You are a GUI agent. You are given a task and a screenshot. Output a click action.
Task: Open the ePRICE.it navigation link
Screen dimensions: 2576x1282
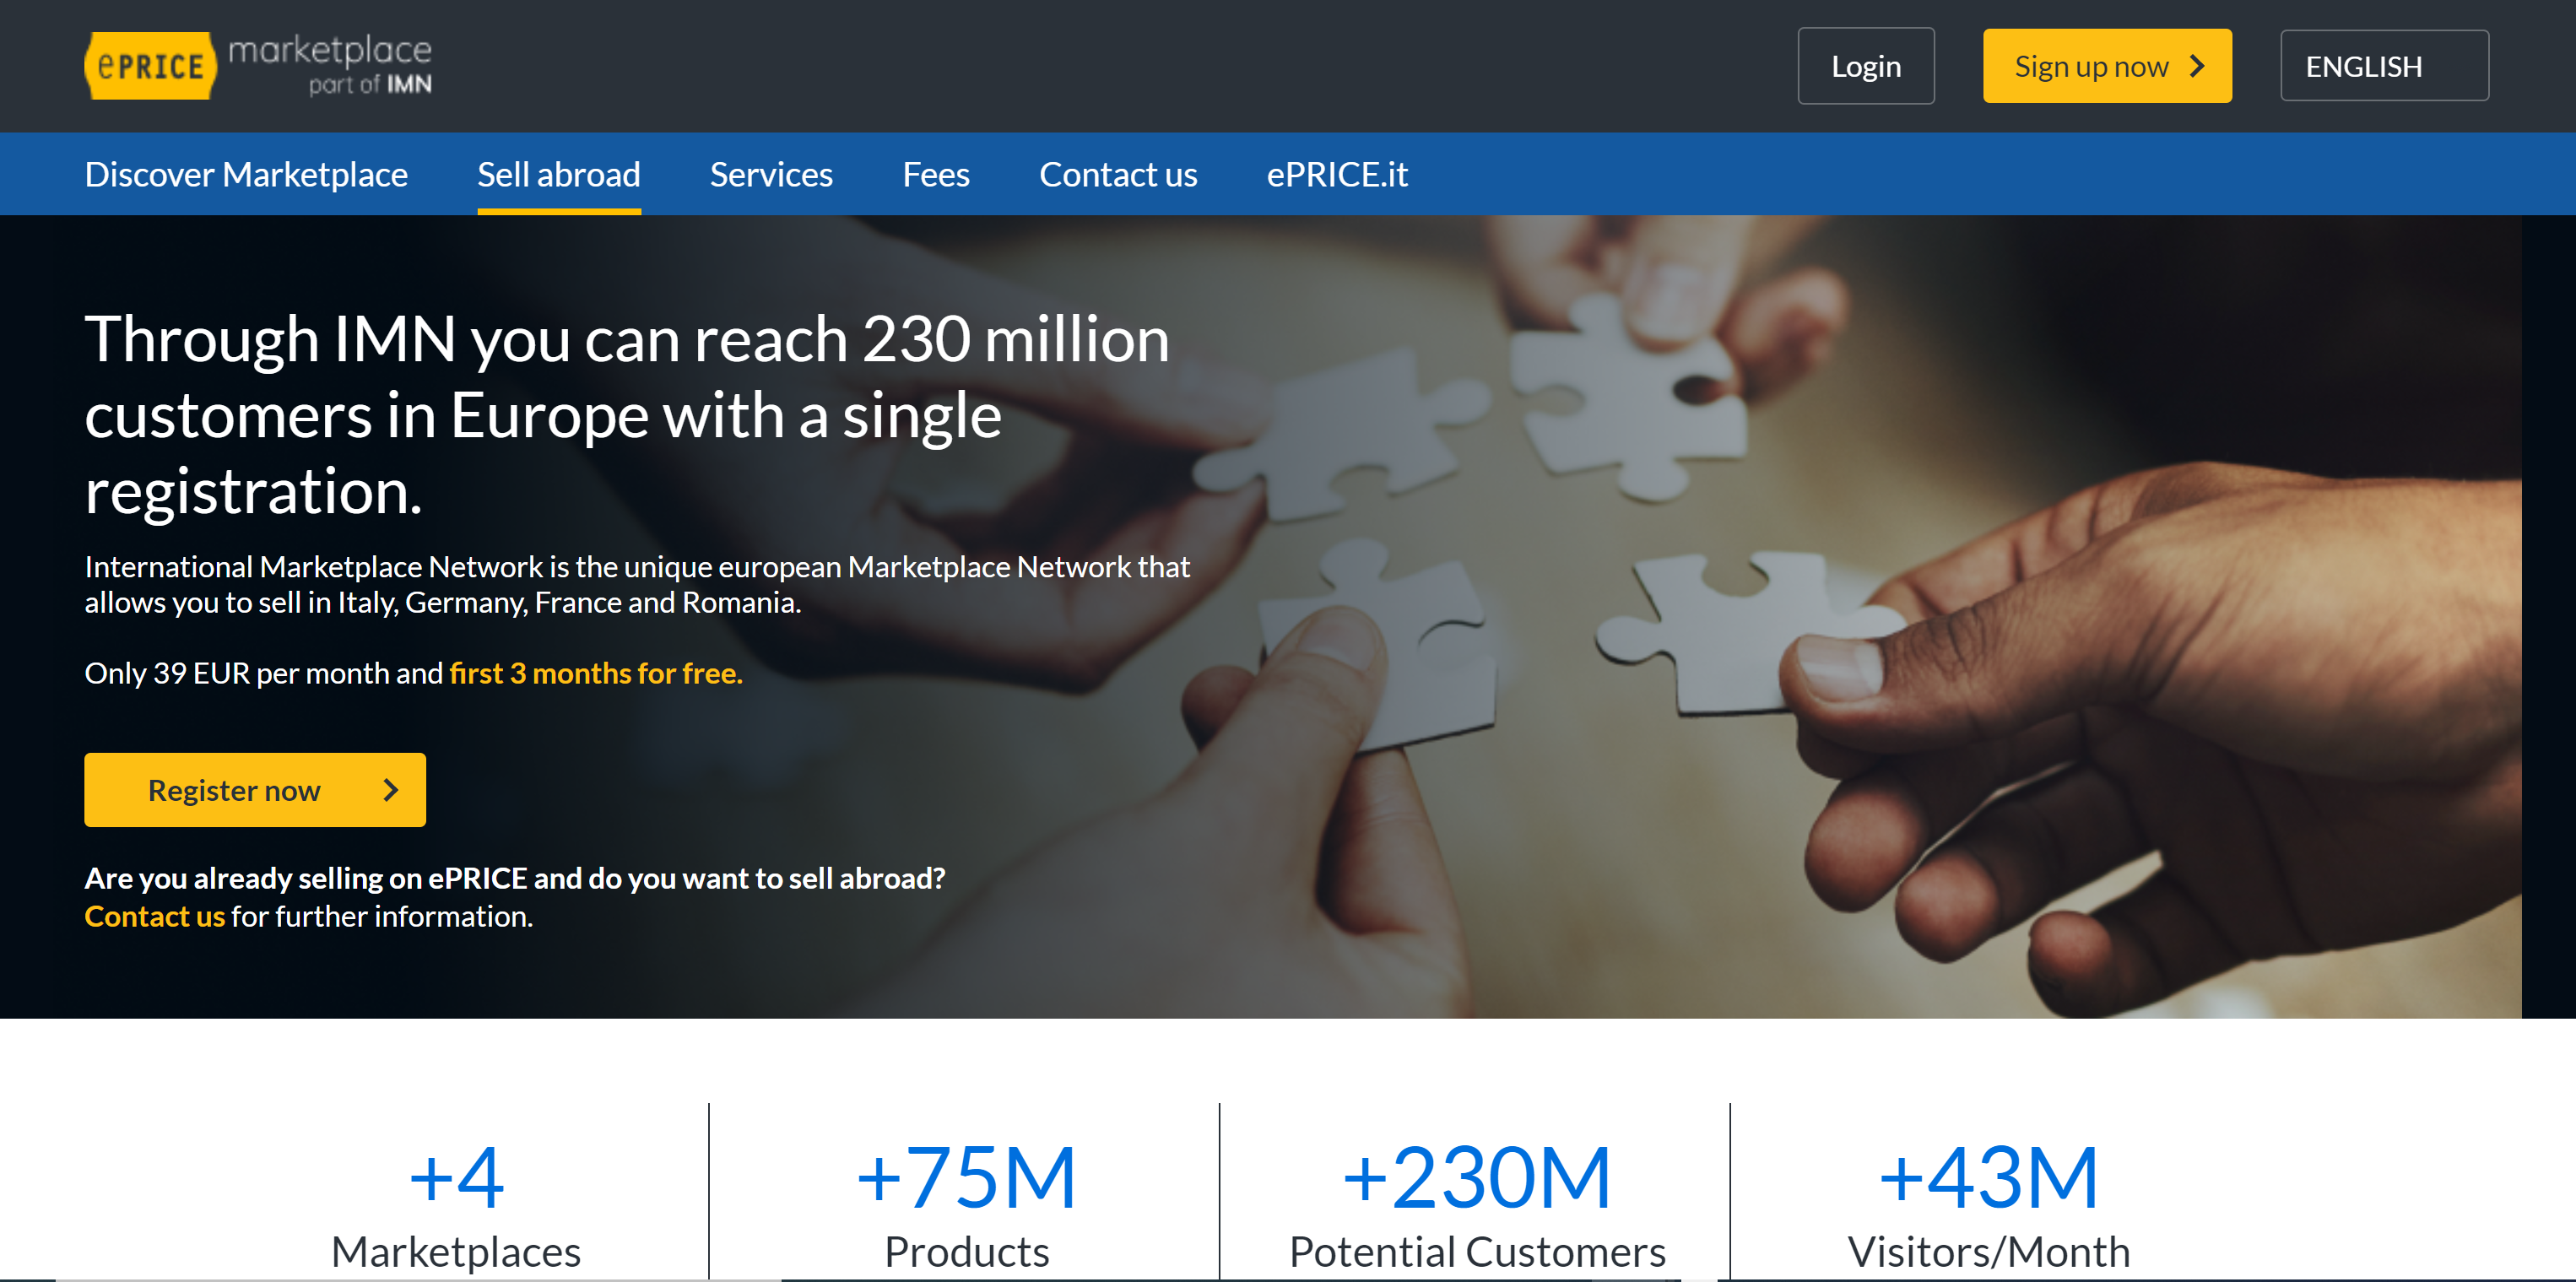click(x=1337, y=174)
